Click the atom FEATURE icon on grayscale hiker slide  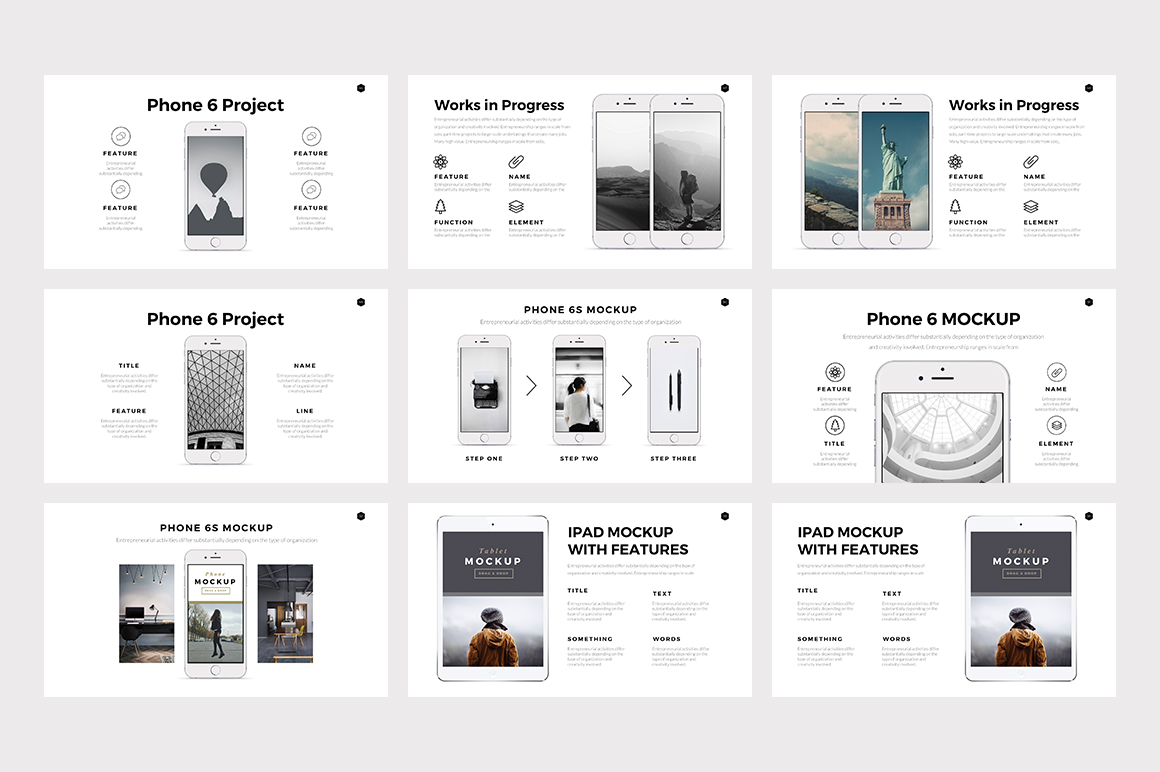440,162
